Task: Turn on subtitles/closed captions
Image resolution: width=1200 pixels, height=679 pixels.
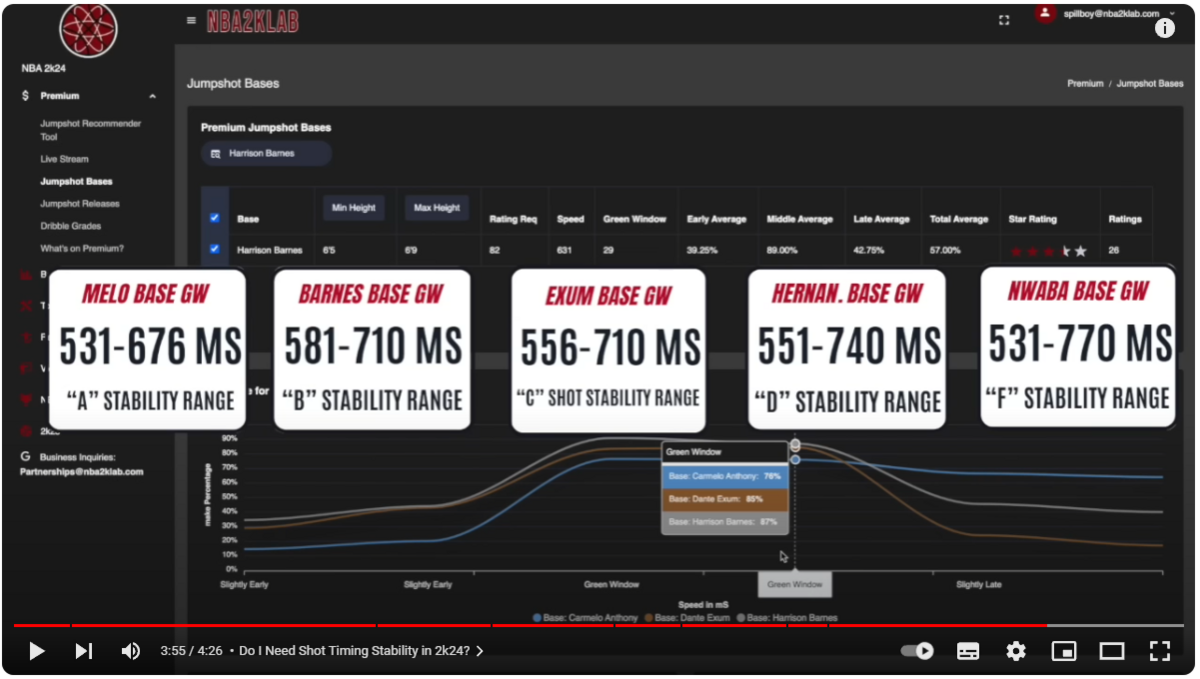Action: pos(968,651)
